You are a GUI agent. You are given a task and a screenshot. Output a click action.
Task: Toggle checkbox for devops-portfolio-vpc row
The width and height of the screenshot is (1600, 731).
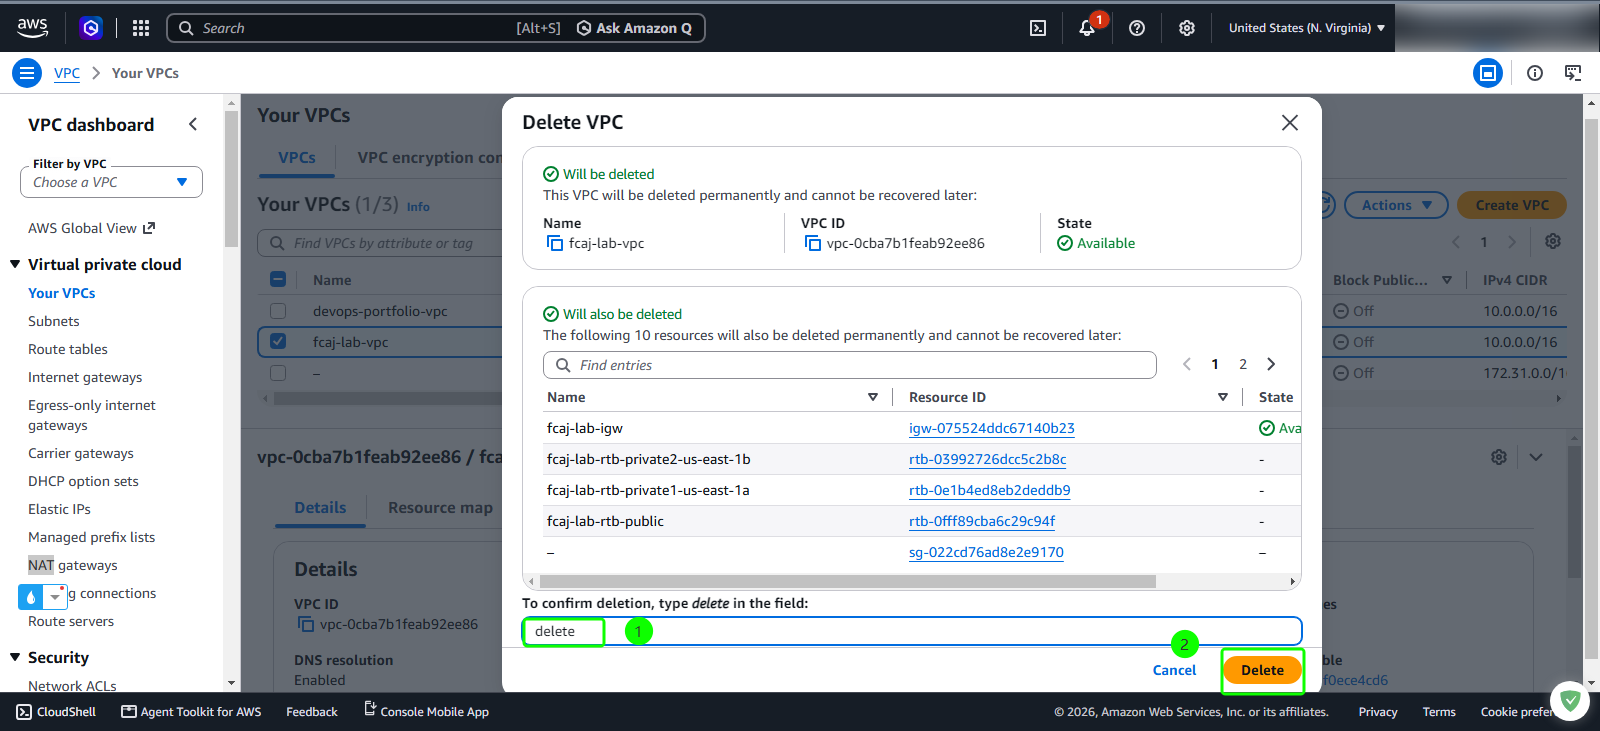[x=278, y=311]
